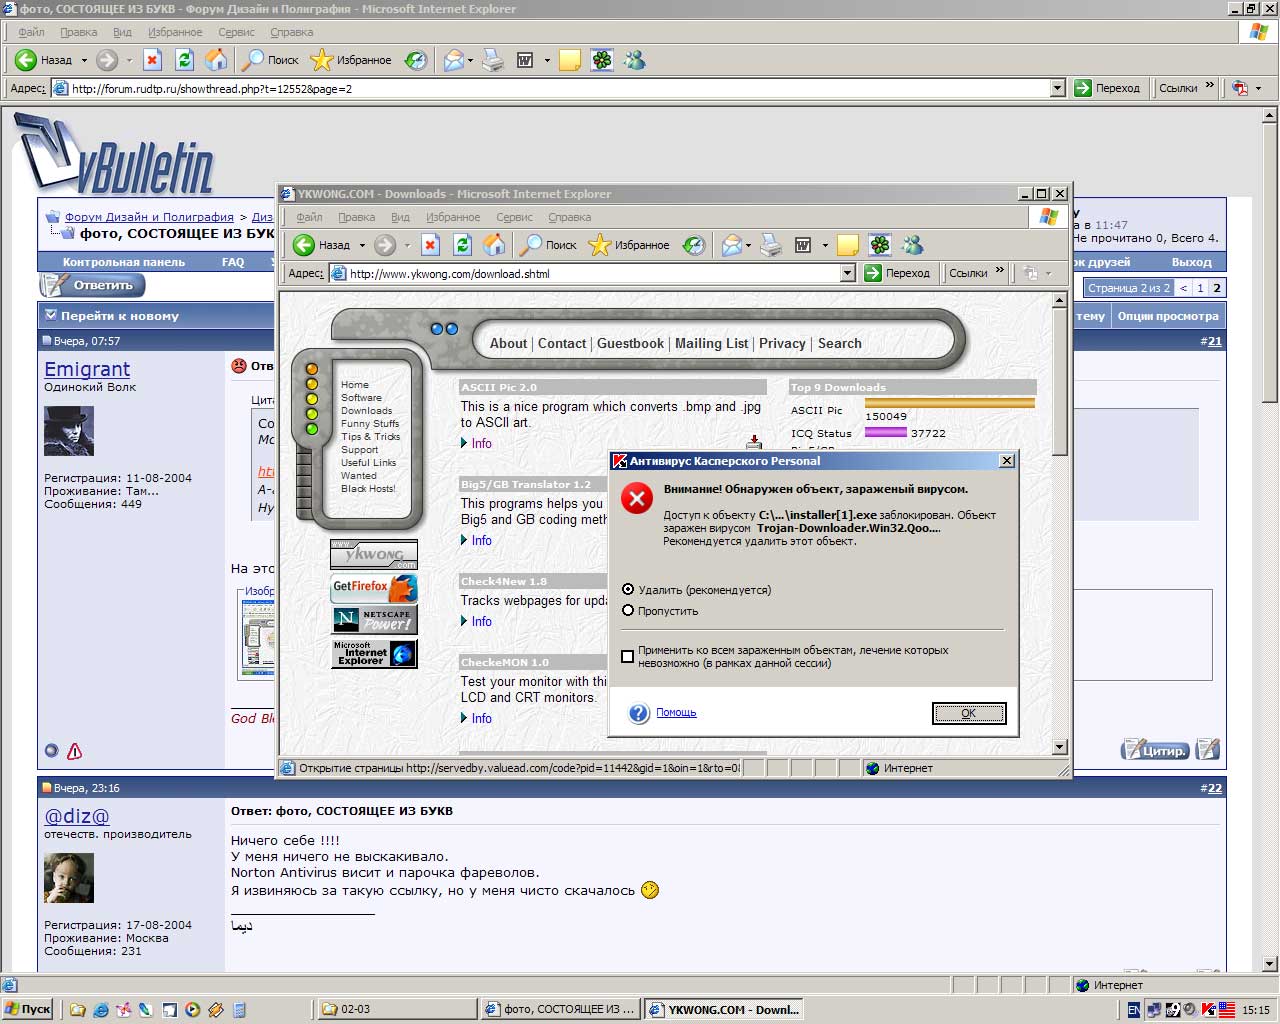Open Back history dropdown arrow in main window
This screenshot has height=1024, width=1280.
click(x=84, y=60)
